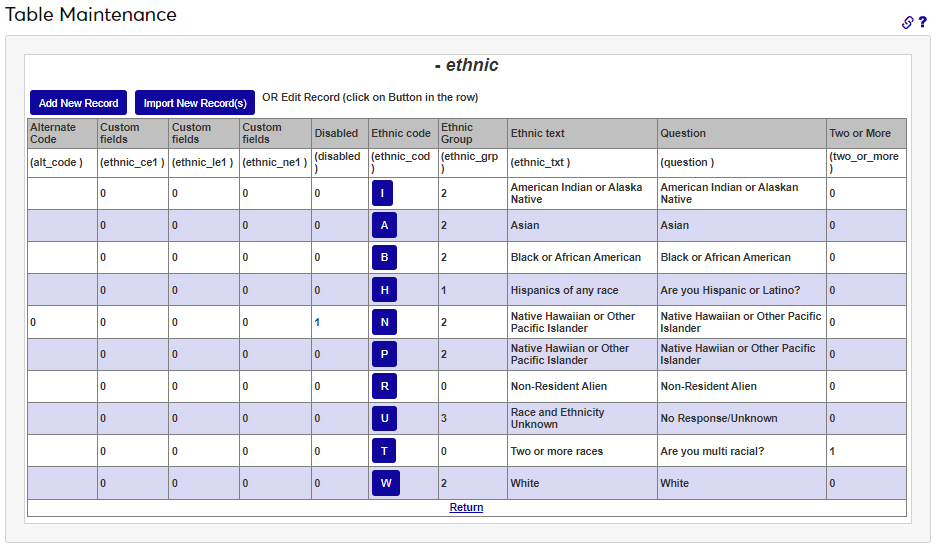
Task: Open Non-Resident Alien 'R' record
Action: click(384, 386)
